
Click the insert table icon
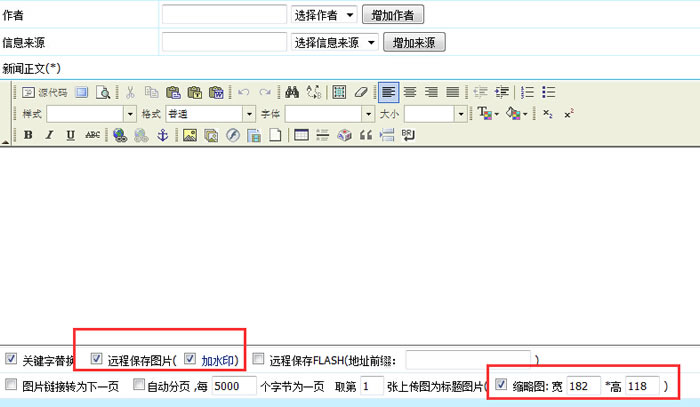pos(301,135)
